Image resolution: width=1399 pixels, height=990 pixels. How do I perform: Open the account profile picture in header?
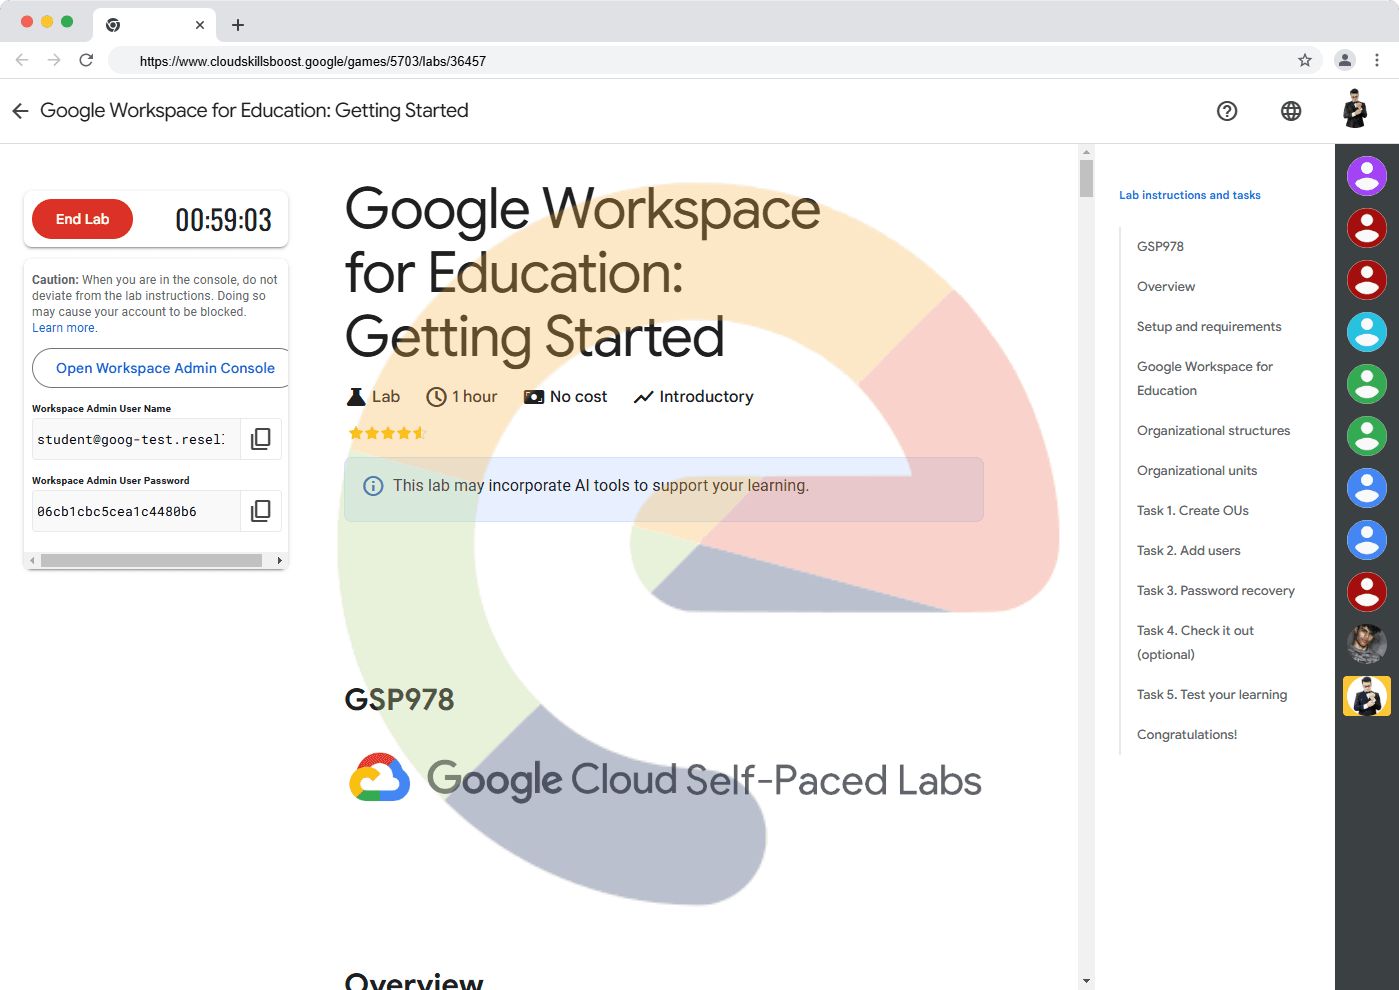coord(1355,110)
